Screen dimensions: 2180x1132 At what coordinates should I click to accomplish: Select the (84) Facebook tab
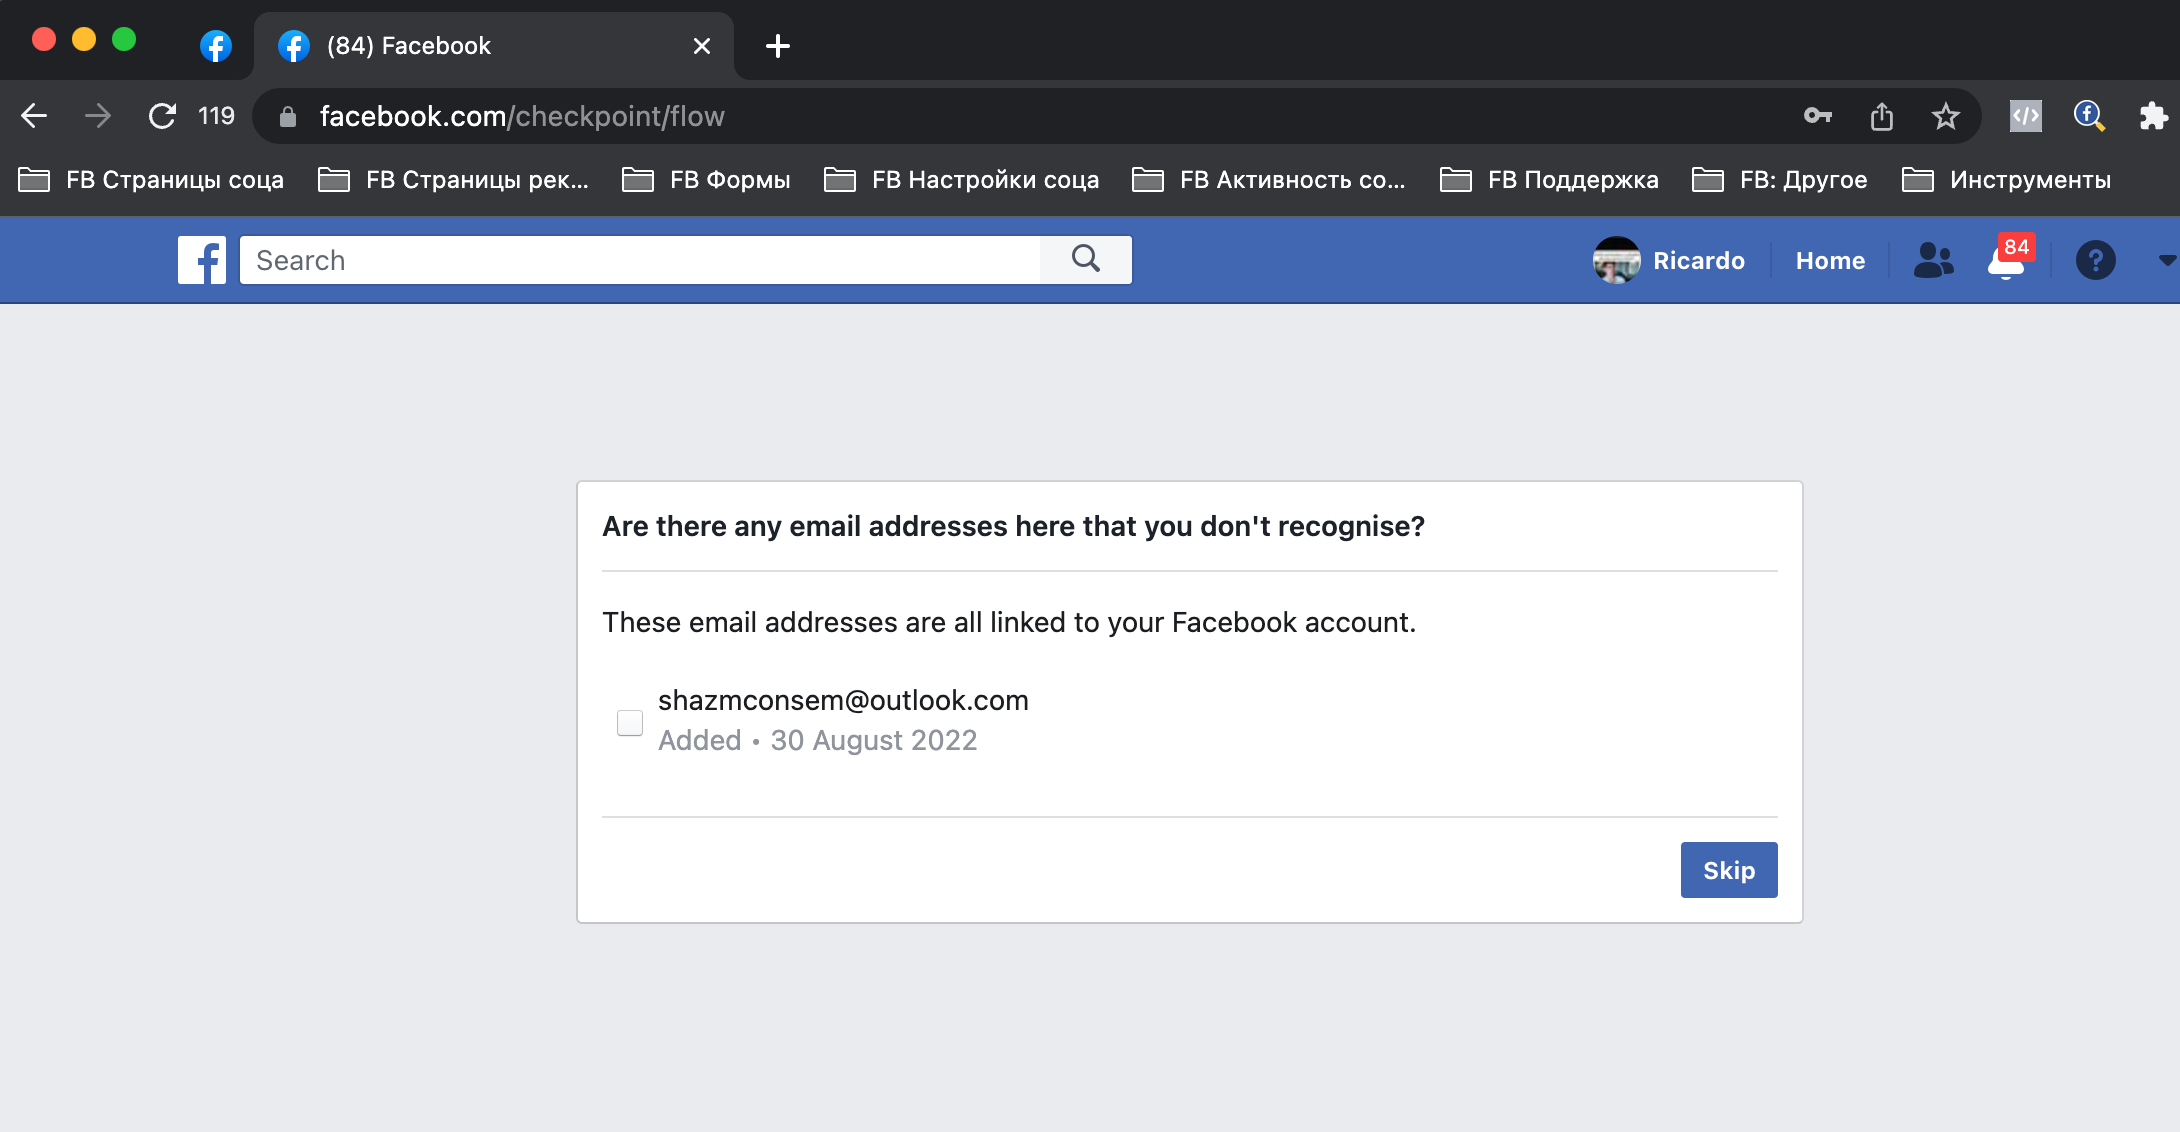coord(494,46)
